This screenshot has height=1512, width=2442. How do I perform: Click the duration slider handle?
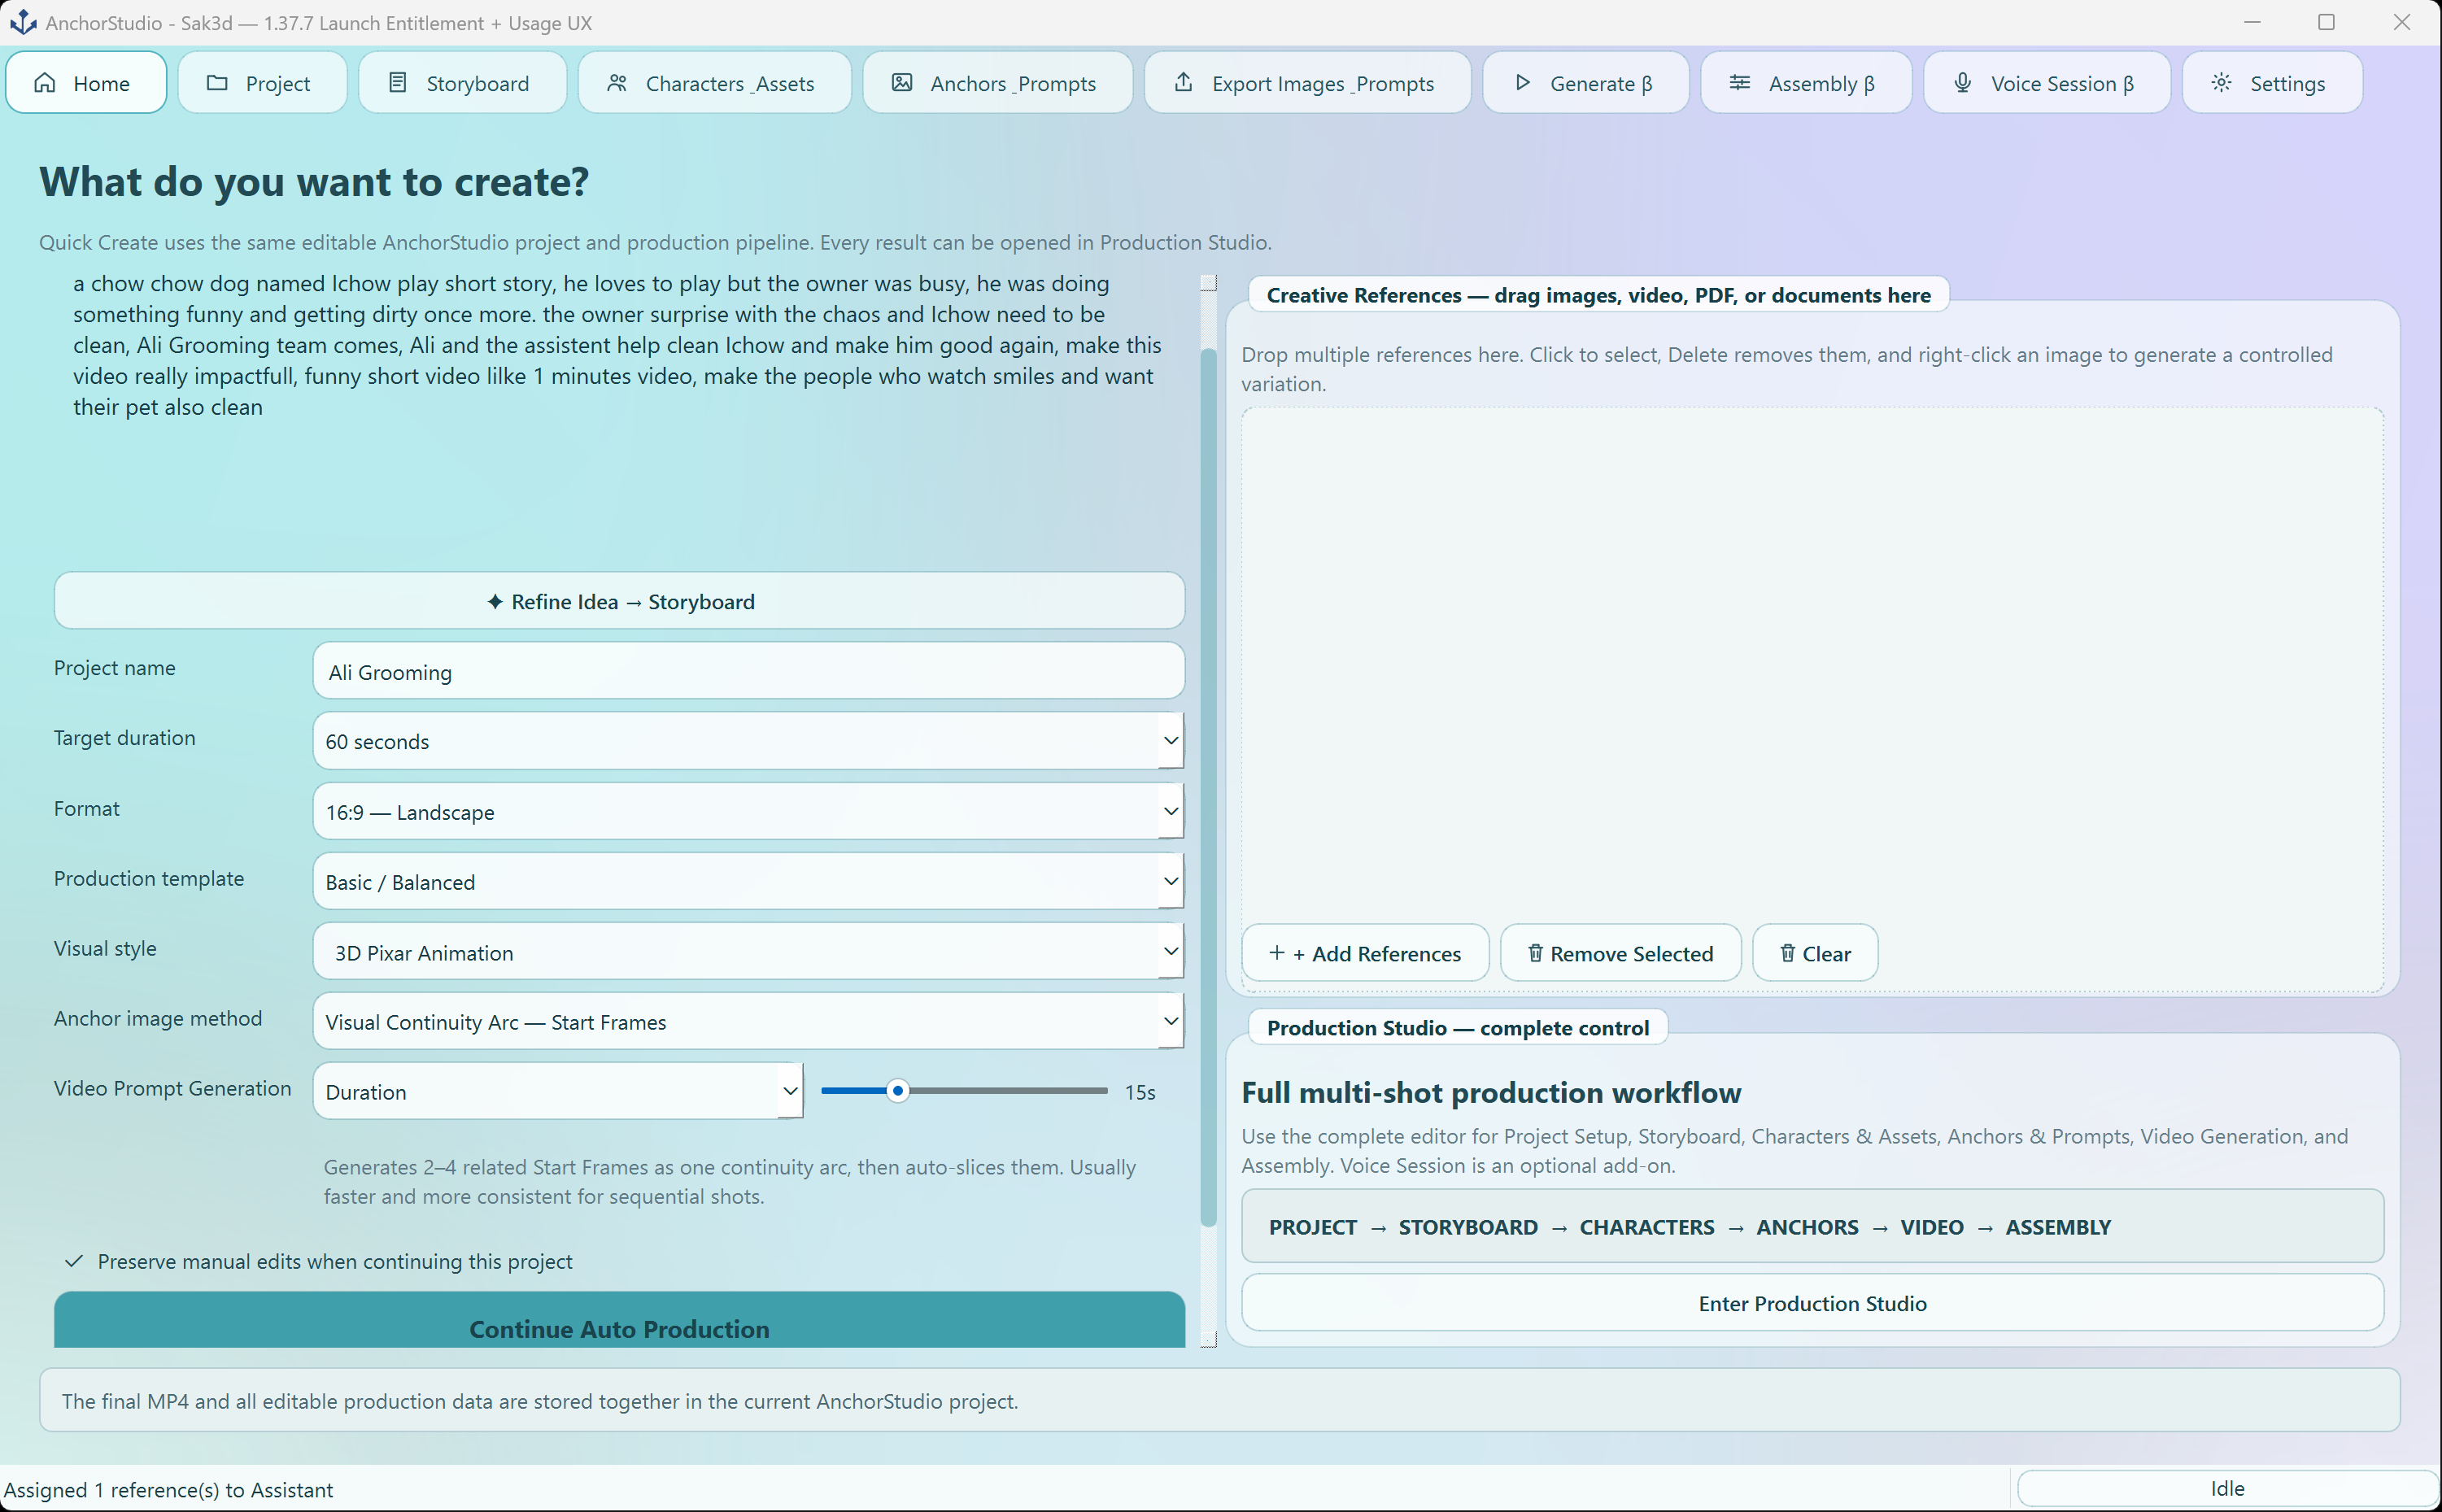pos(898,1091)
